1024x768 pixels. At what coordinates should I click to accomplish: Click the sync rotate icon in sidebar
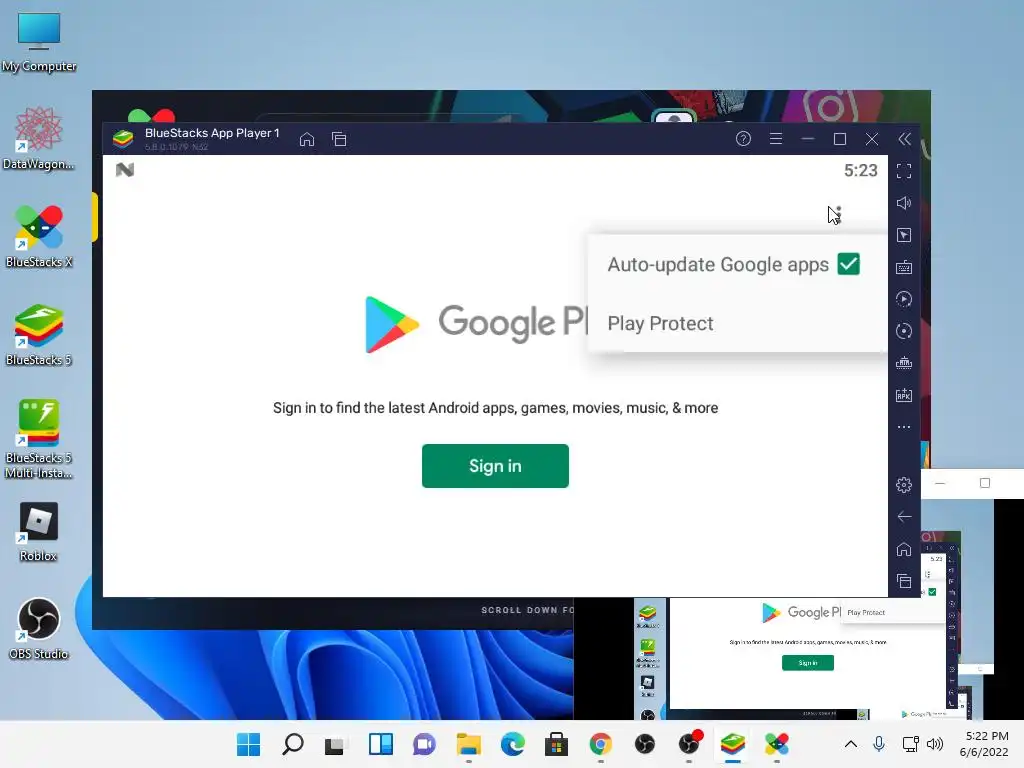coord(904,331)
